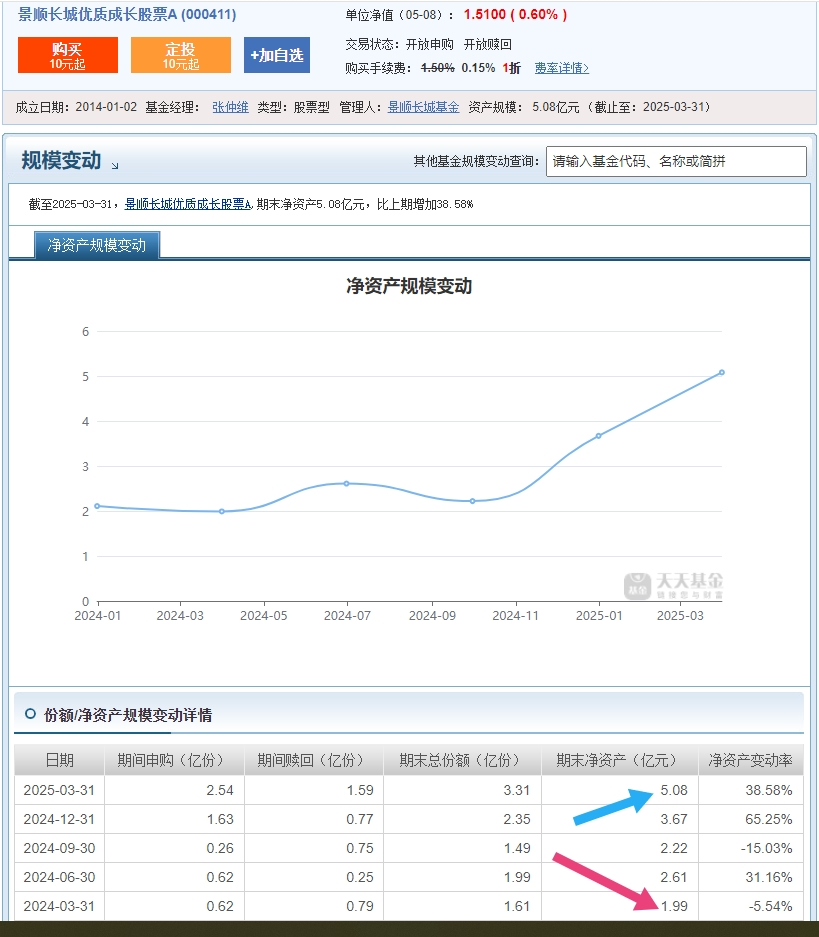The image size is (819, 937).
Task: Click the chart data point near 2025-01
Action: (x=599, y=436)
